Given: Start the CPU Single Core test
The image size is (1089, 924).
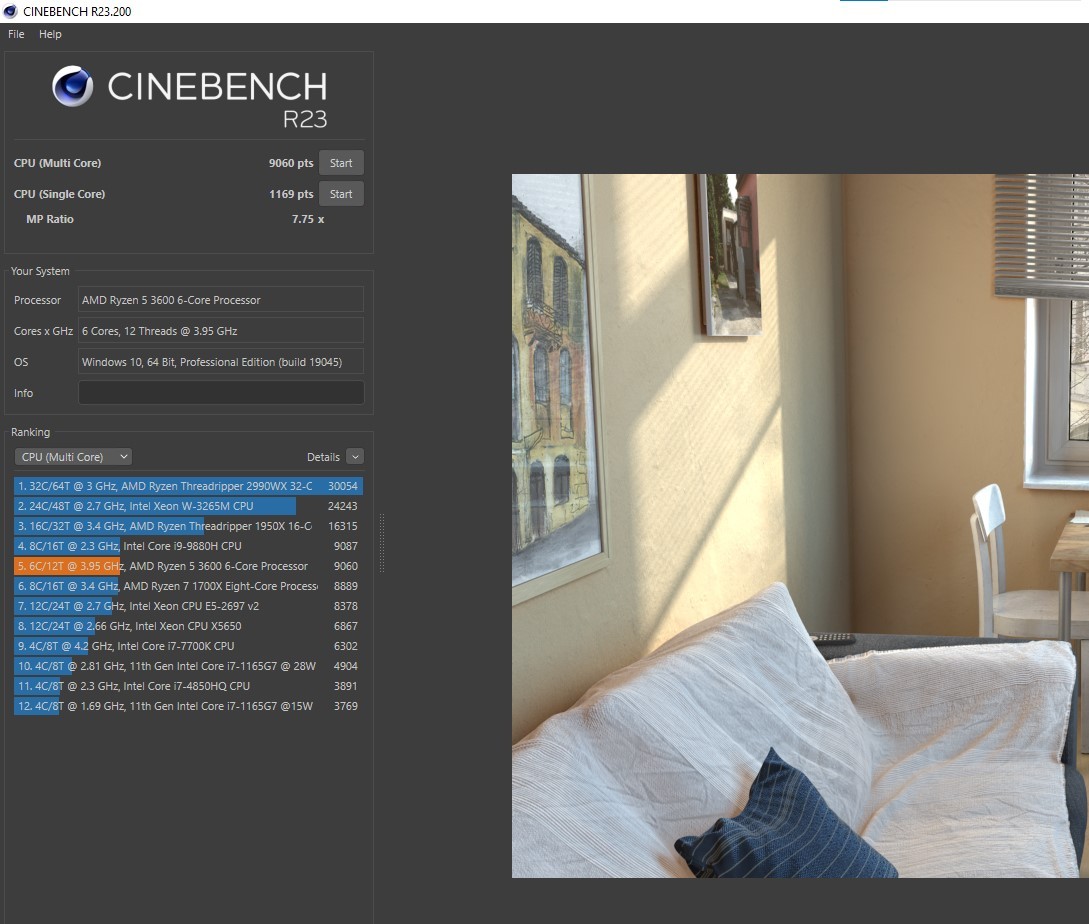Looking at the screenshot, I should tap(341, 194).
